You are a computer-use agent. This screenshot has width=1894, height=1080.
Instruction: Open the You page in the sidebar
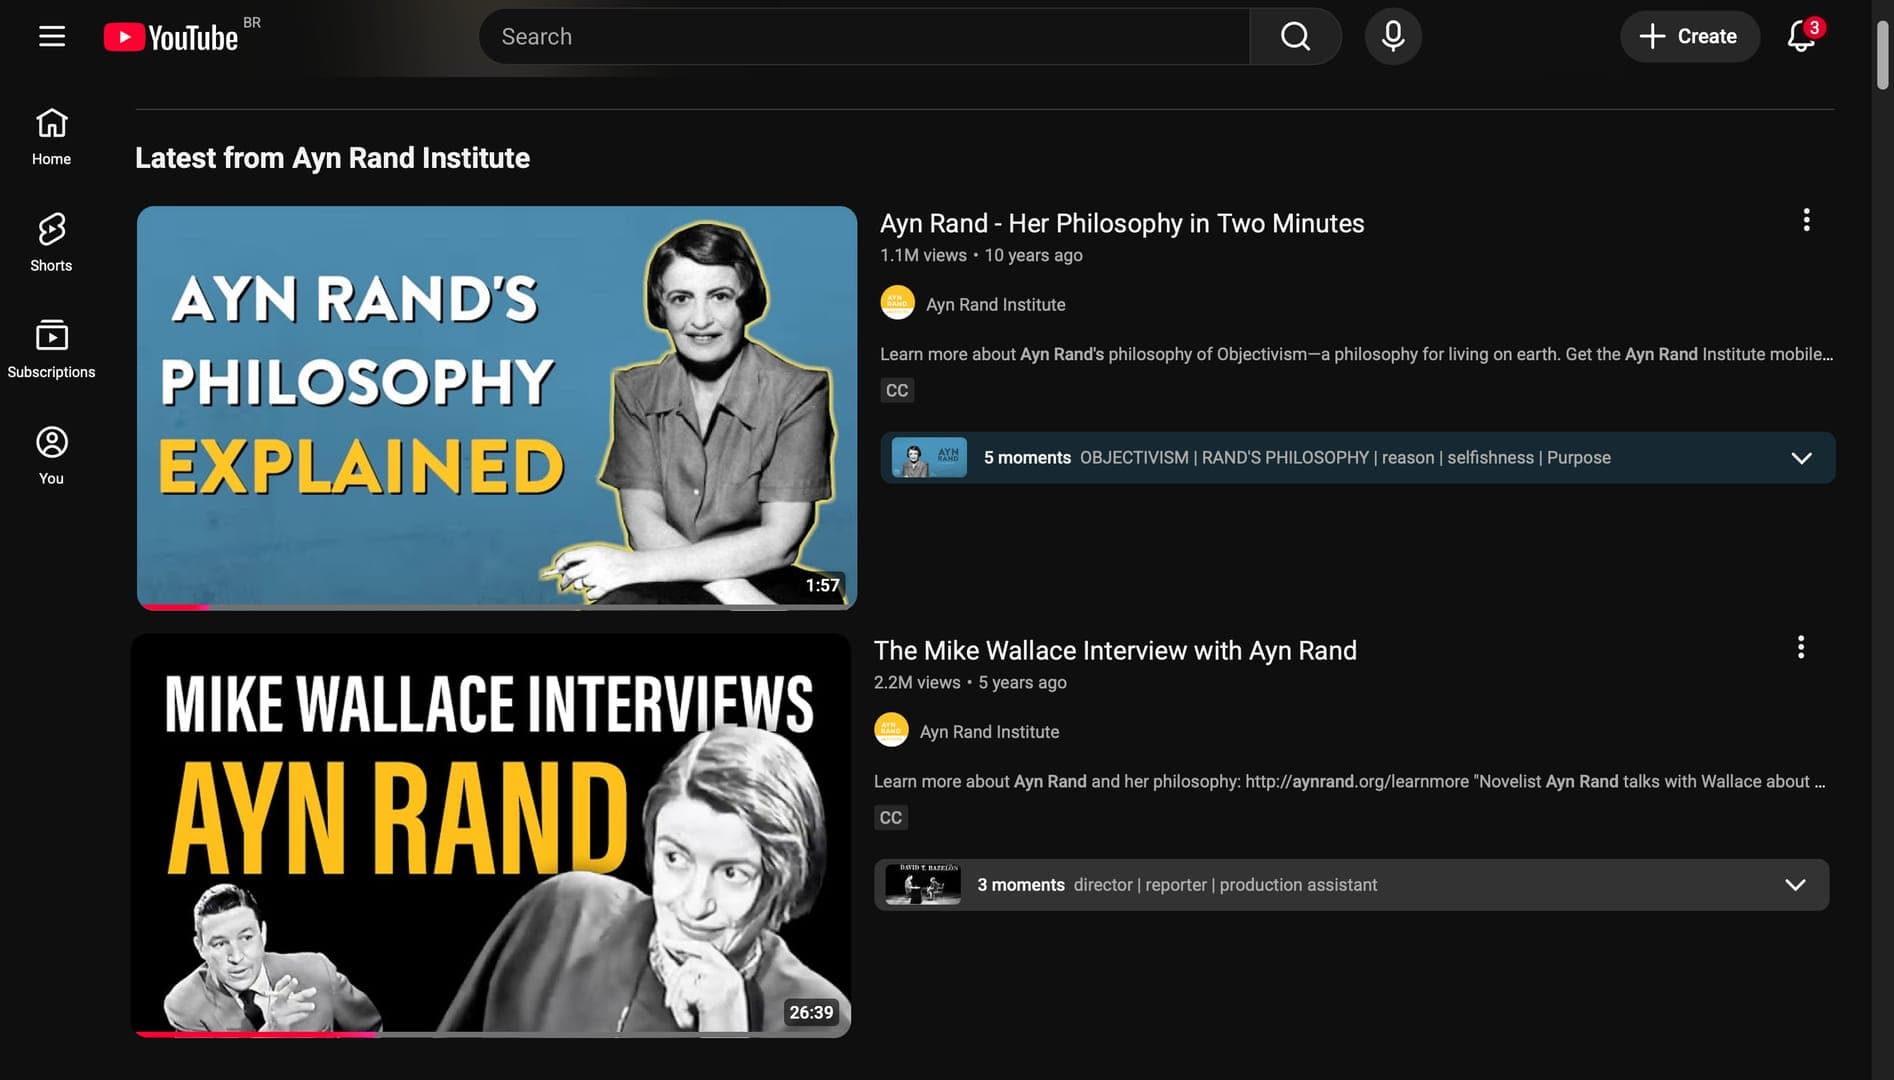click(x=51, y=456)
